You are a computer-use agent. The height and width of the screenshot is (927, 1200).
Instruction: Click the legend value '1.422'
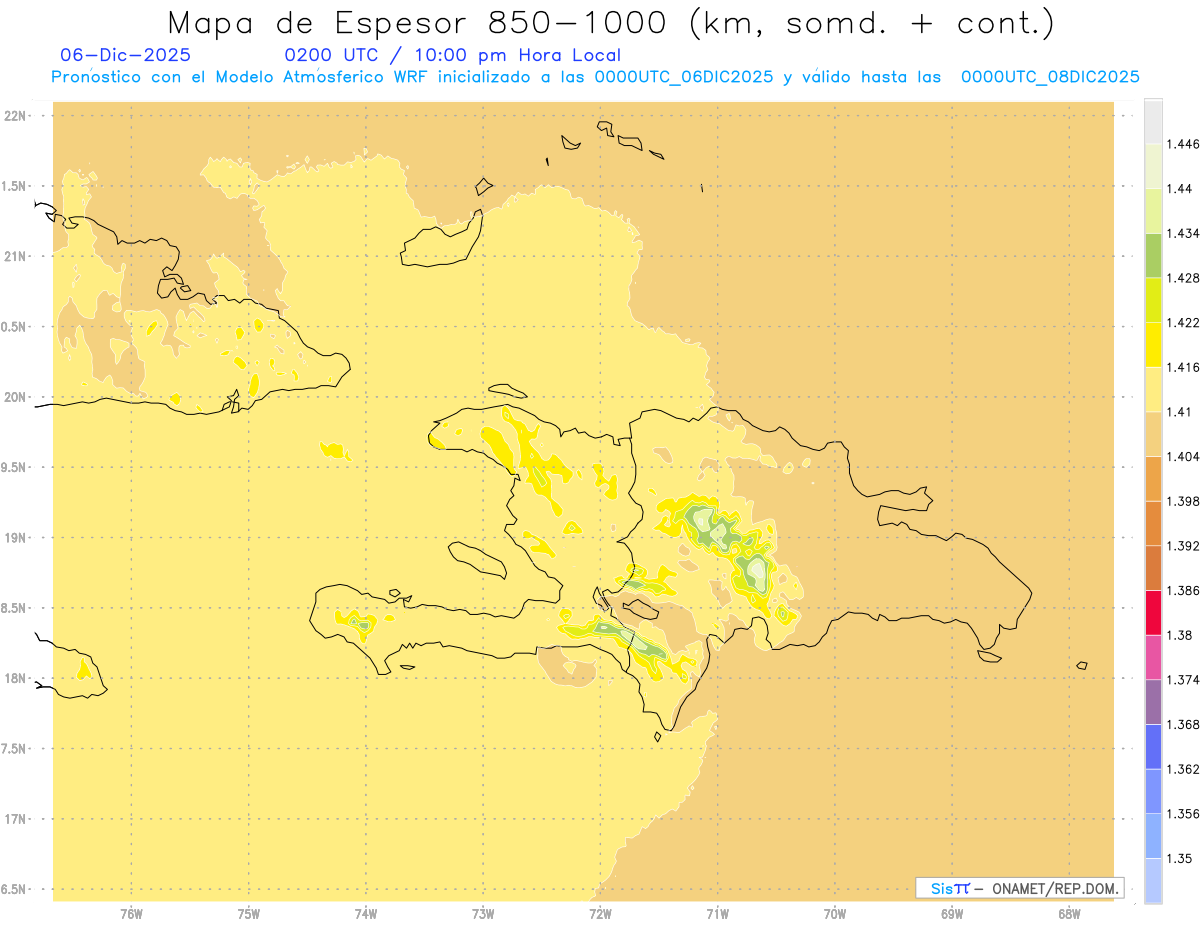[x=1182, y=323]
